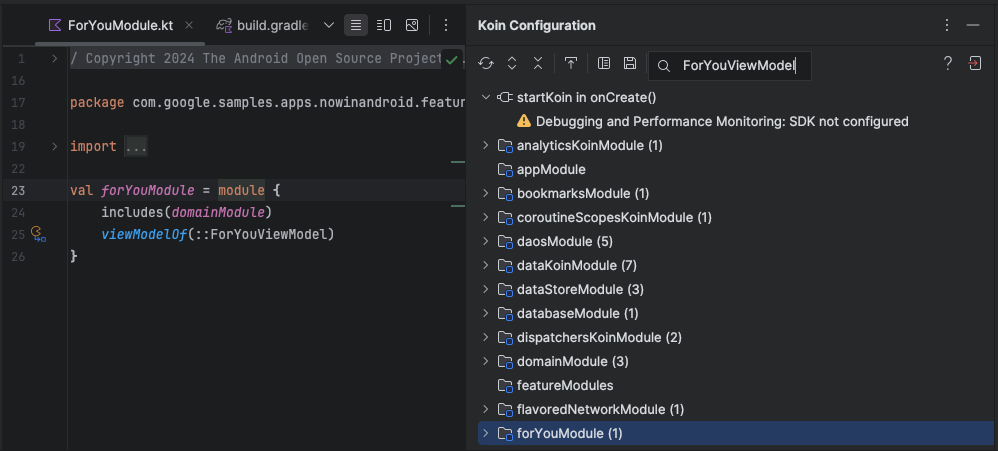
Task: Expand the daosModule (5) tree node
Action: click(x=486, y=241)
